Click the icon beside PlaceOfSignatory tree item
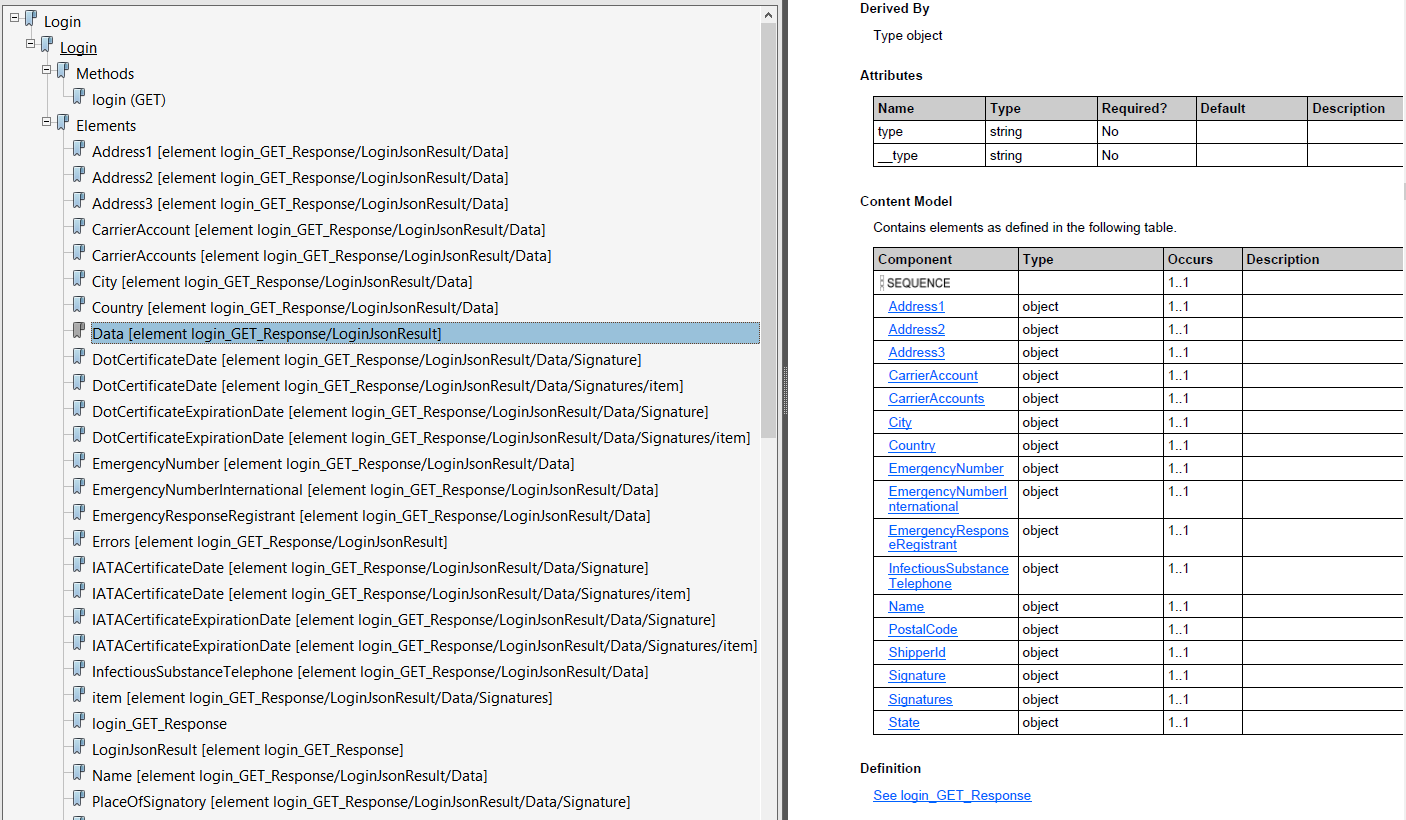 pos(78,799)
